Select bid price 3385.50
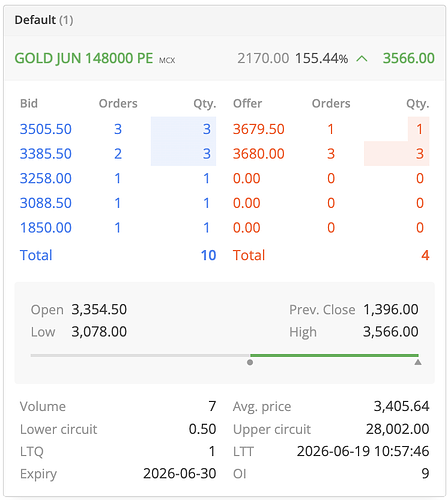Image resolution: width=448 pixels, height=500 pixels. 46,154
